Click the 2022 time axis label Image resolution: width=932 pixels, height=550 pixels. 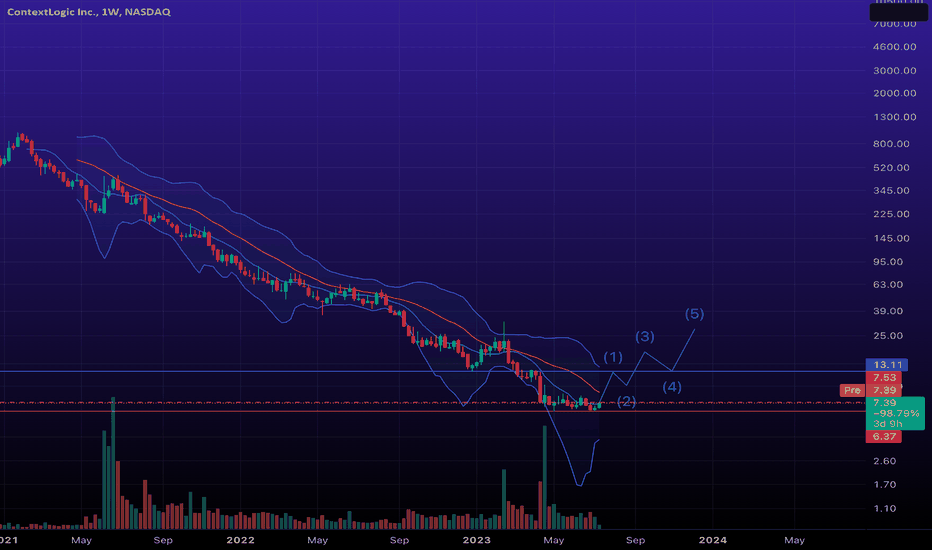[x=240, y=540]
